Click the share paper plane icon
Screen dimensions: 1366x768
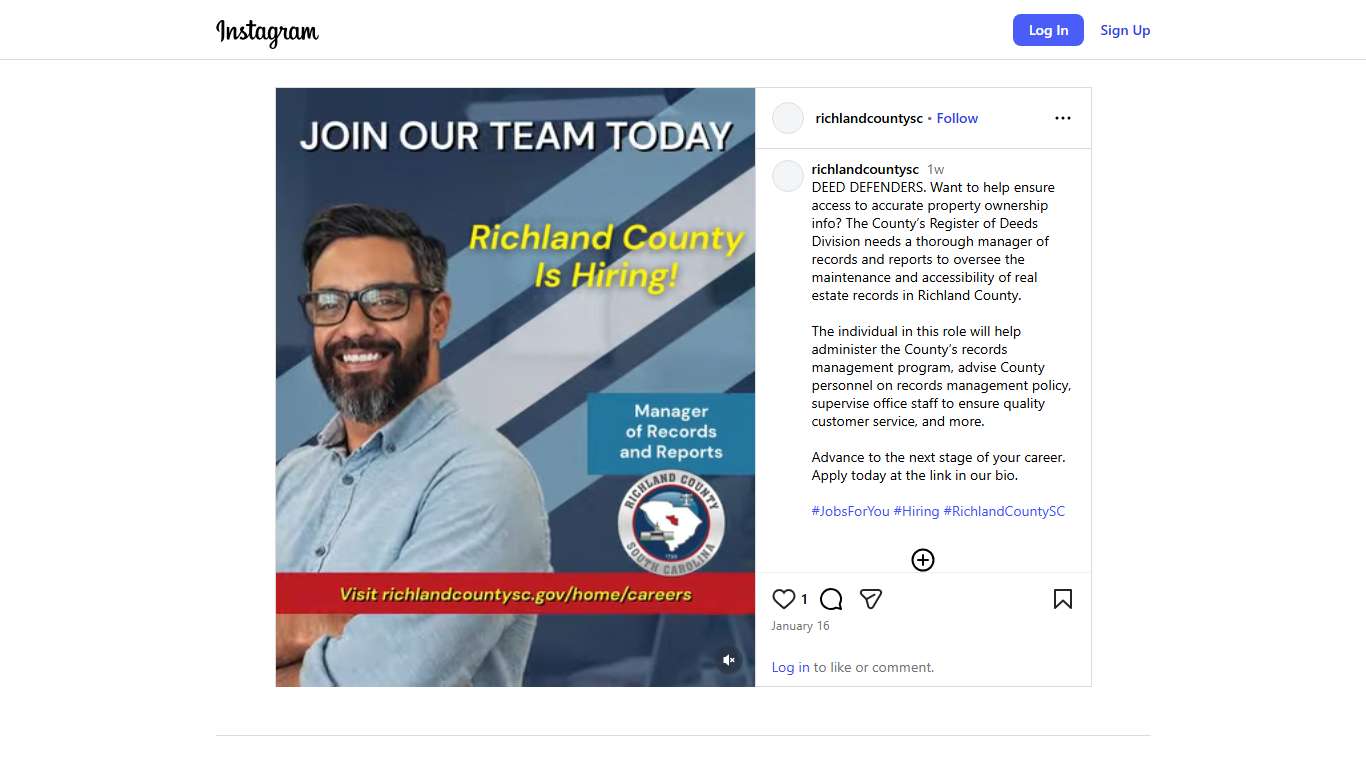coord(871,599)
